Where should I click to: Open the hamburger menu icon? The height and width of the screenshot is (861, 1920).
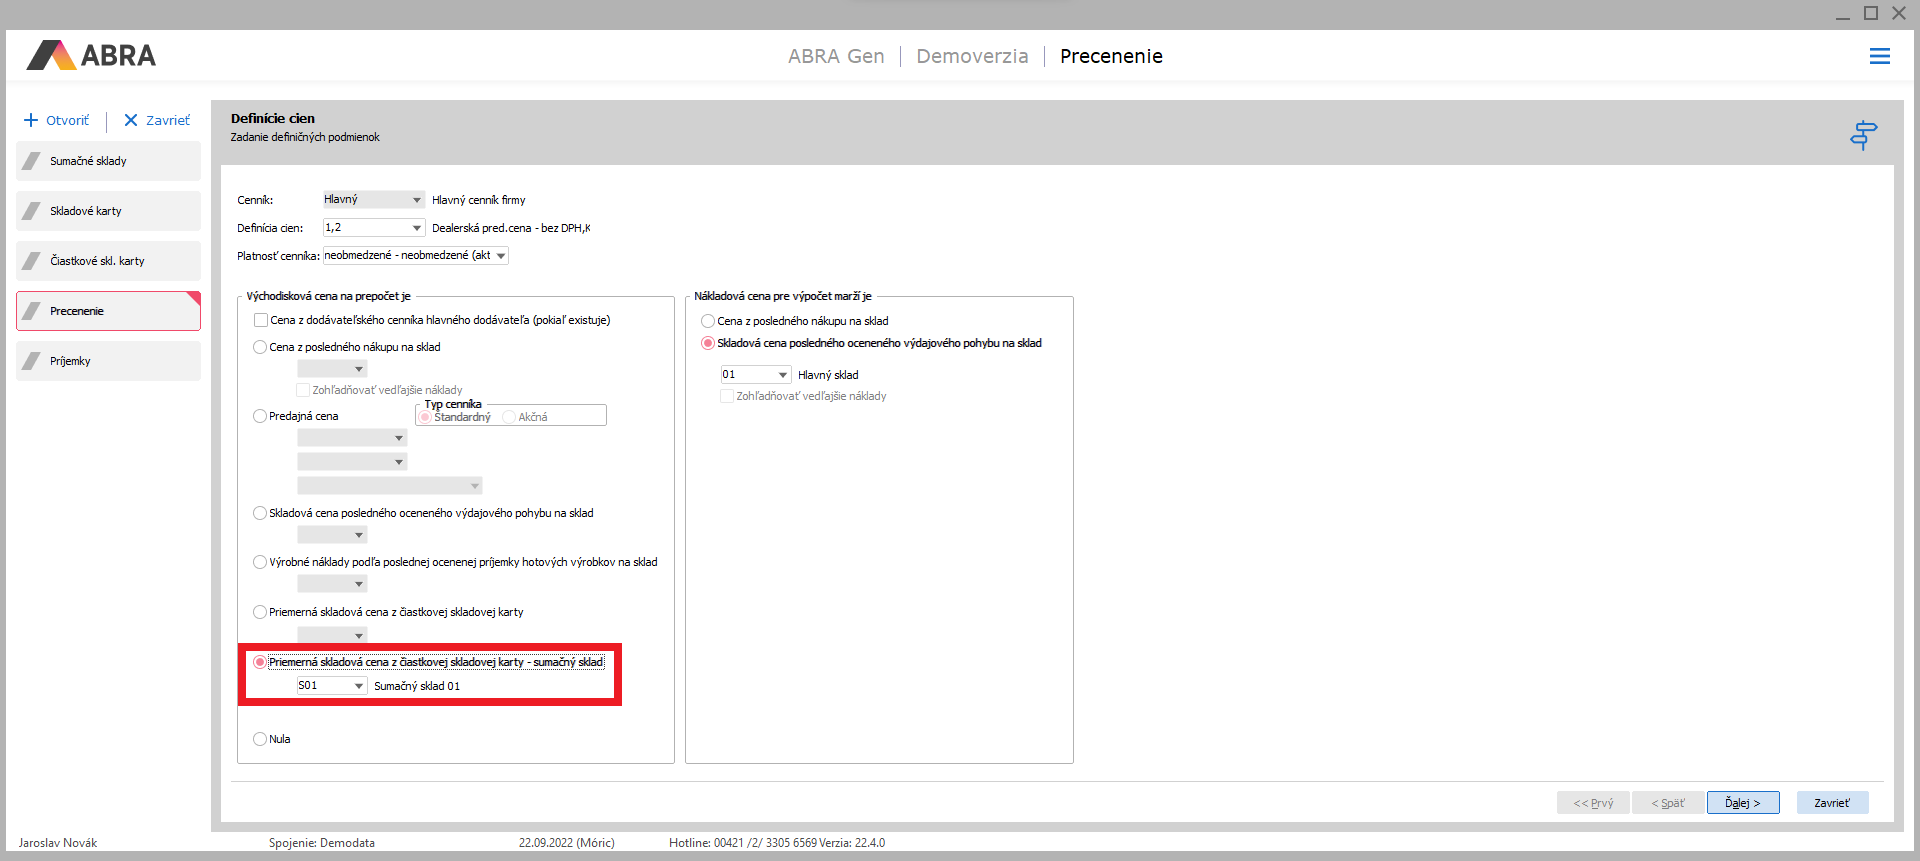point(1879,57)
